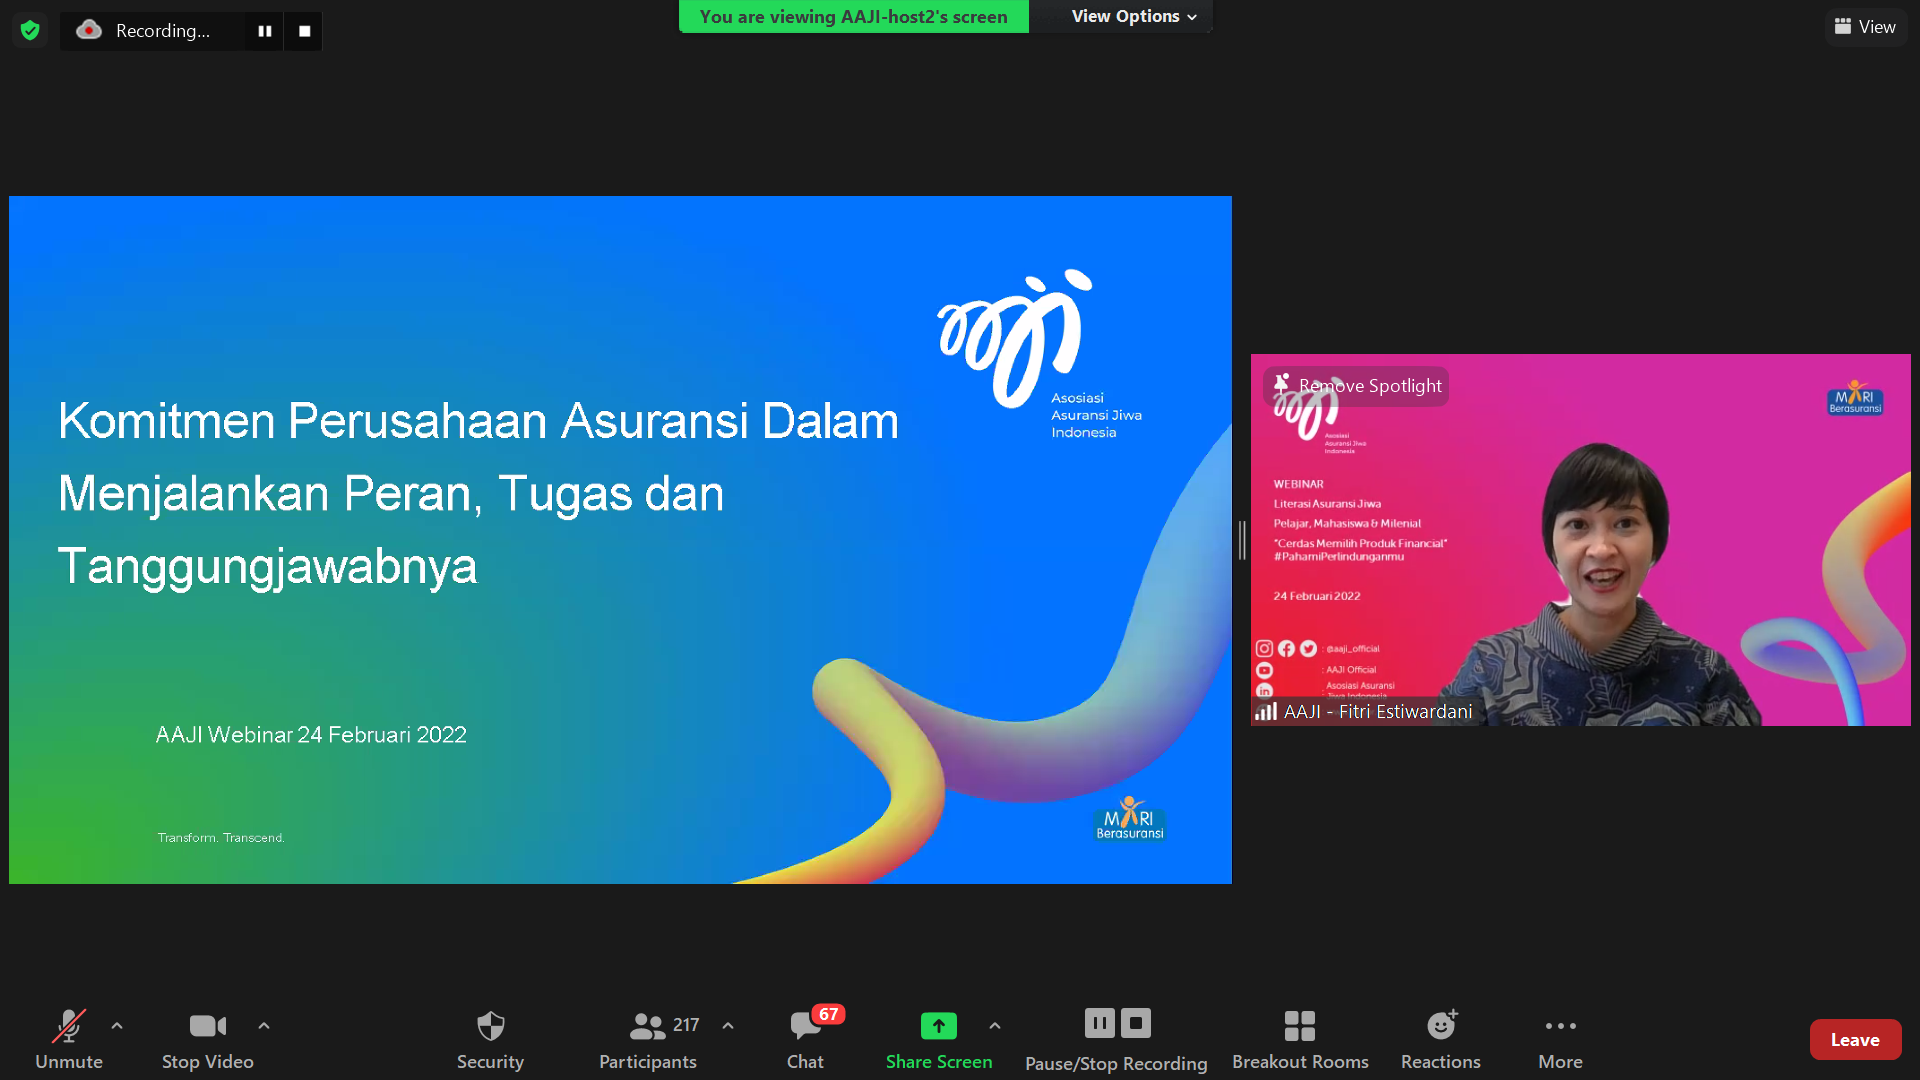Remove Spotlight from Fitri's video
This screenshot has height=1080, width=1920.
click(x=1358, y=386)
